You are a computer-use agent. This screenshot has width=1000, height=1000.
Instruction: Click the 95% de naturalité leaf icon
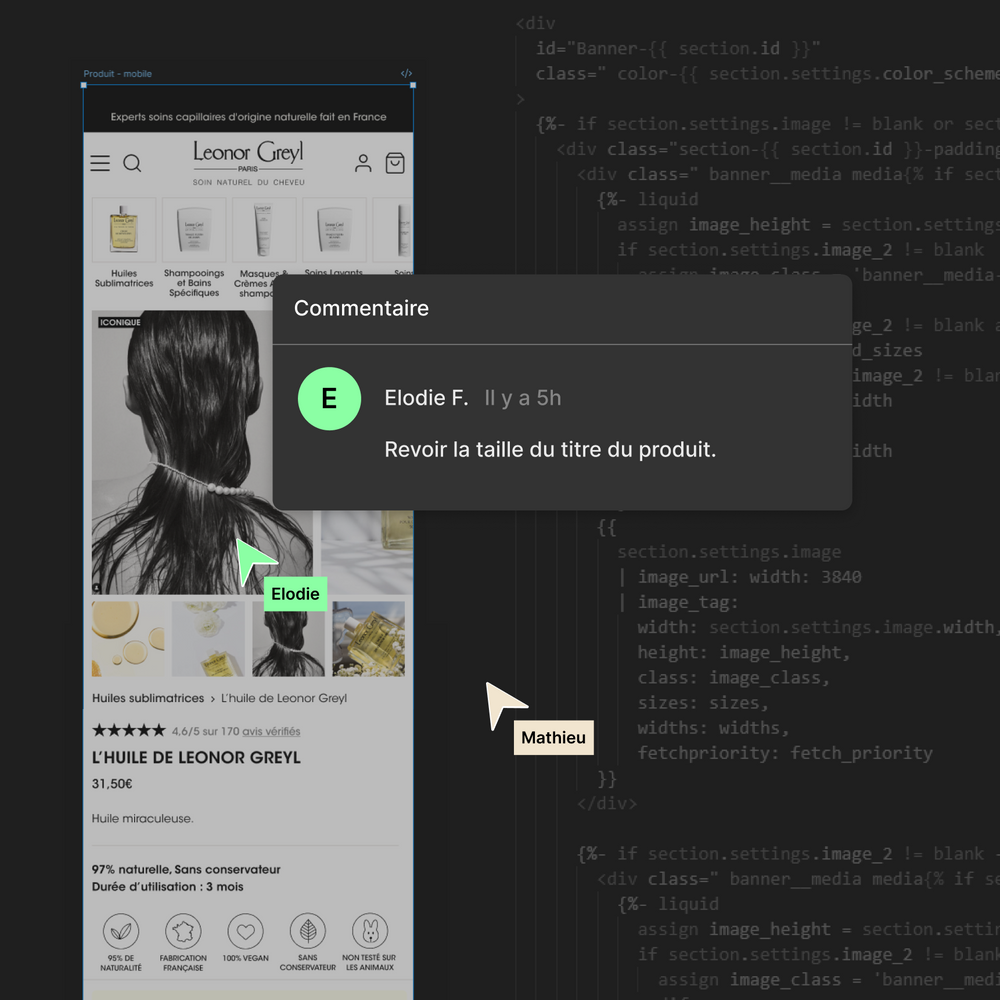tap(121, 931)
